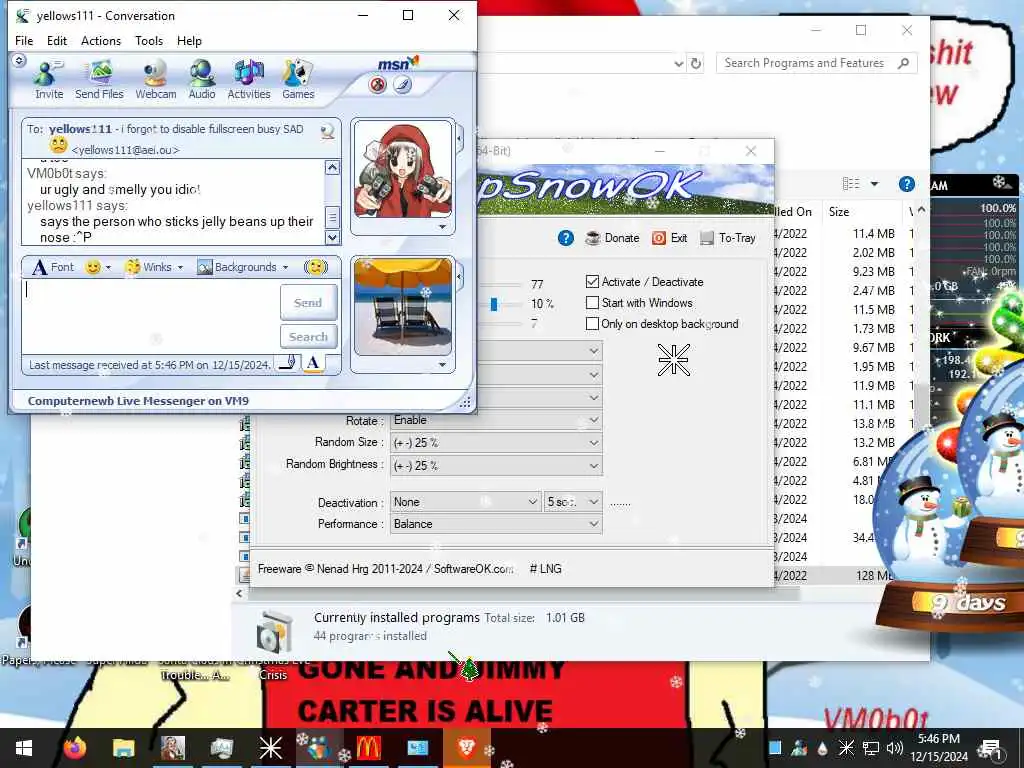Image resolution: width=1024 pixels, height=768 pixels.
Task: Open the Actions menu
Action: coord(101,40)
